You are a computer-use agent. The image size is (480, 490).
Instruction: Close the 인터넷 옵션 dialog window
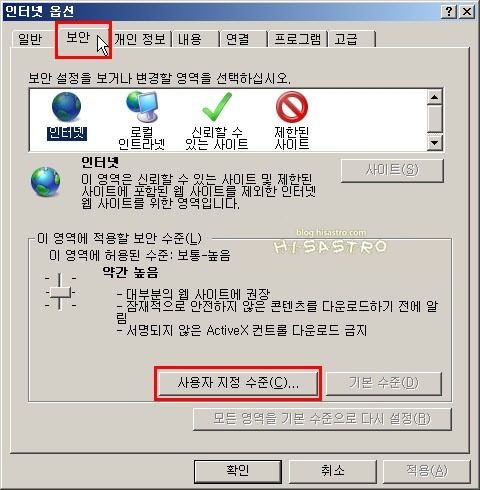click(x=467, y=12)
